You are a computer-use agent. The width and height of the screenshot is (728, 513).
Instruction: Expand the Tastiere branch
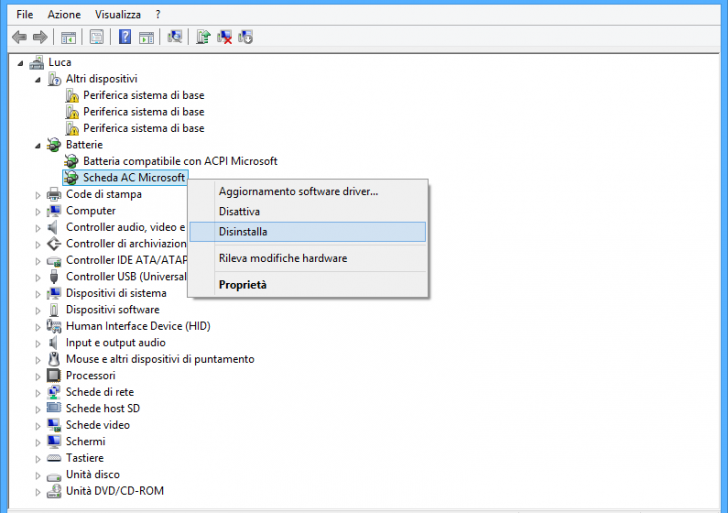[38, 459]
